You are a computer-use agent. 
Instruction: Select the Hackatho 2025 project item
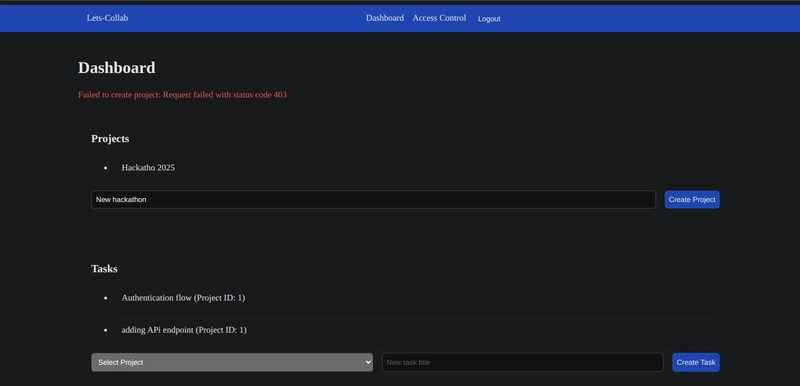click(x=148, y=168)
